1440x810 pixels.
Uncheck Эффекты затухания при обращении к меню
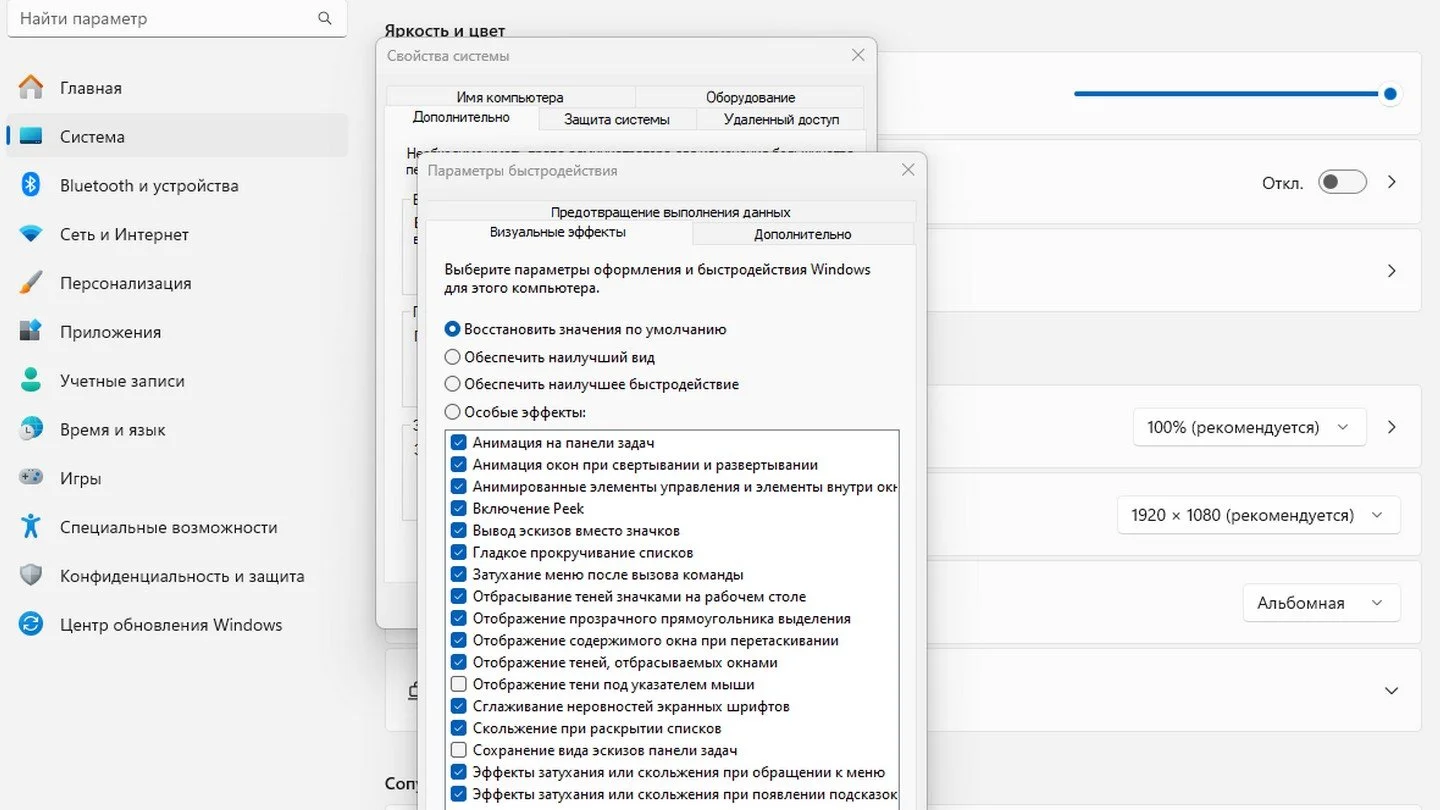458,772
